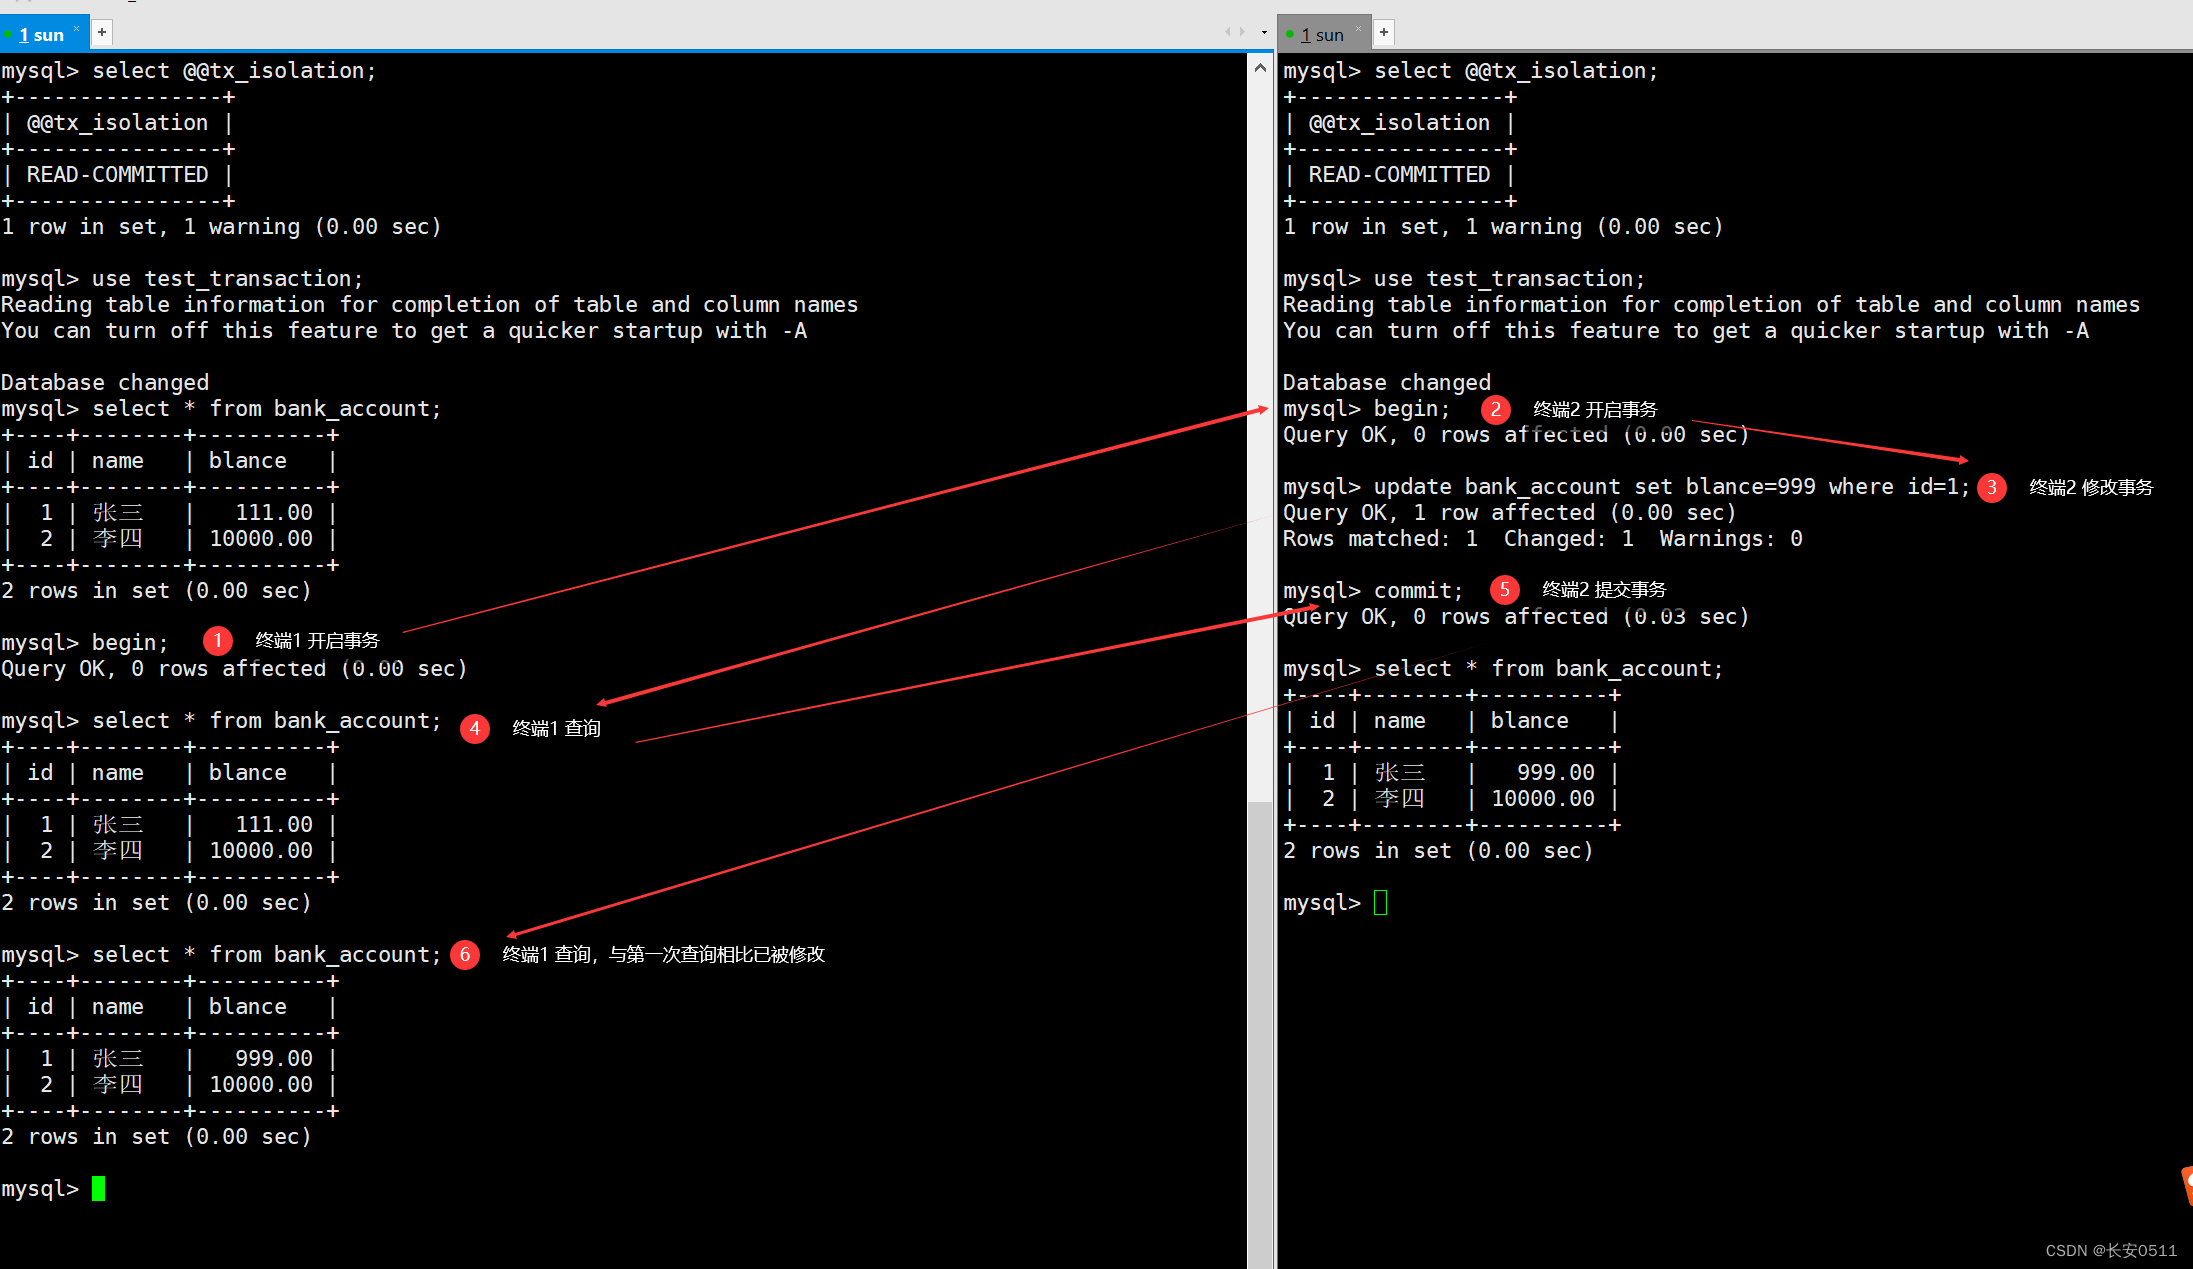Click 'Database changed' line in right terminal
The width and height of the screenshot is (2193, 1269).
tap(1387, 383)
